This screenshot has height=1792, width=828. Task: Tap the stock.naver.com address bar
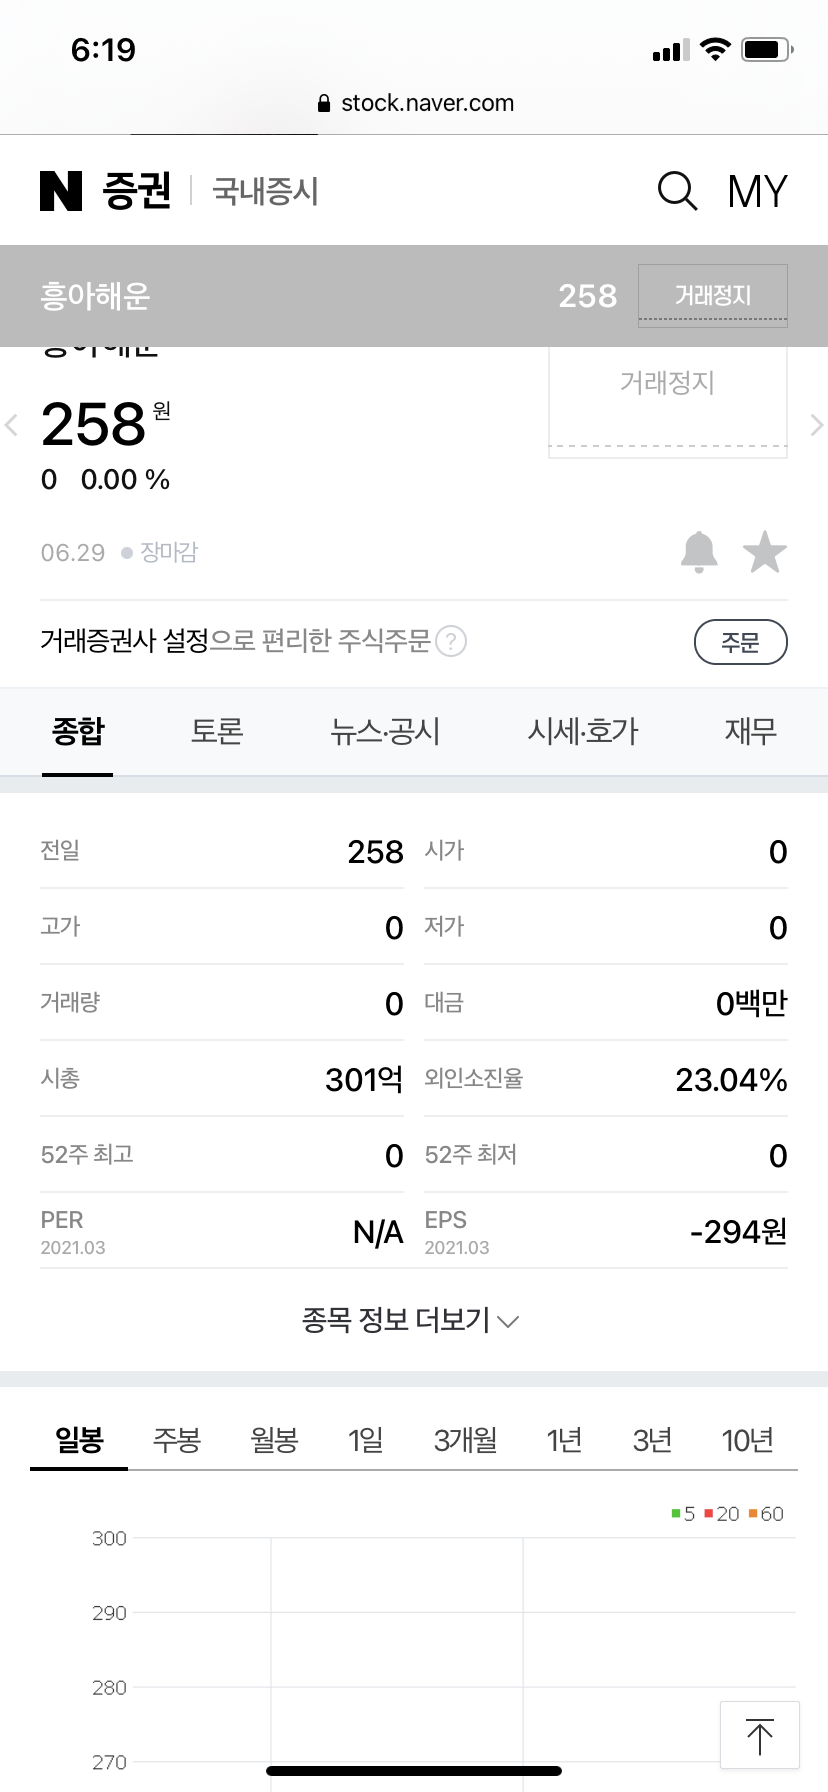coord(414,103)
